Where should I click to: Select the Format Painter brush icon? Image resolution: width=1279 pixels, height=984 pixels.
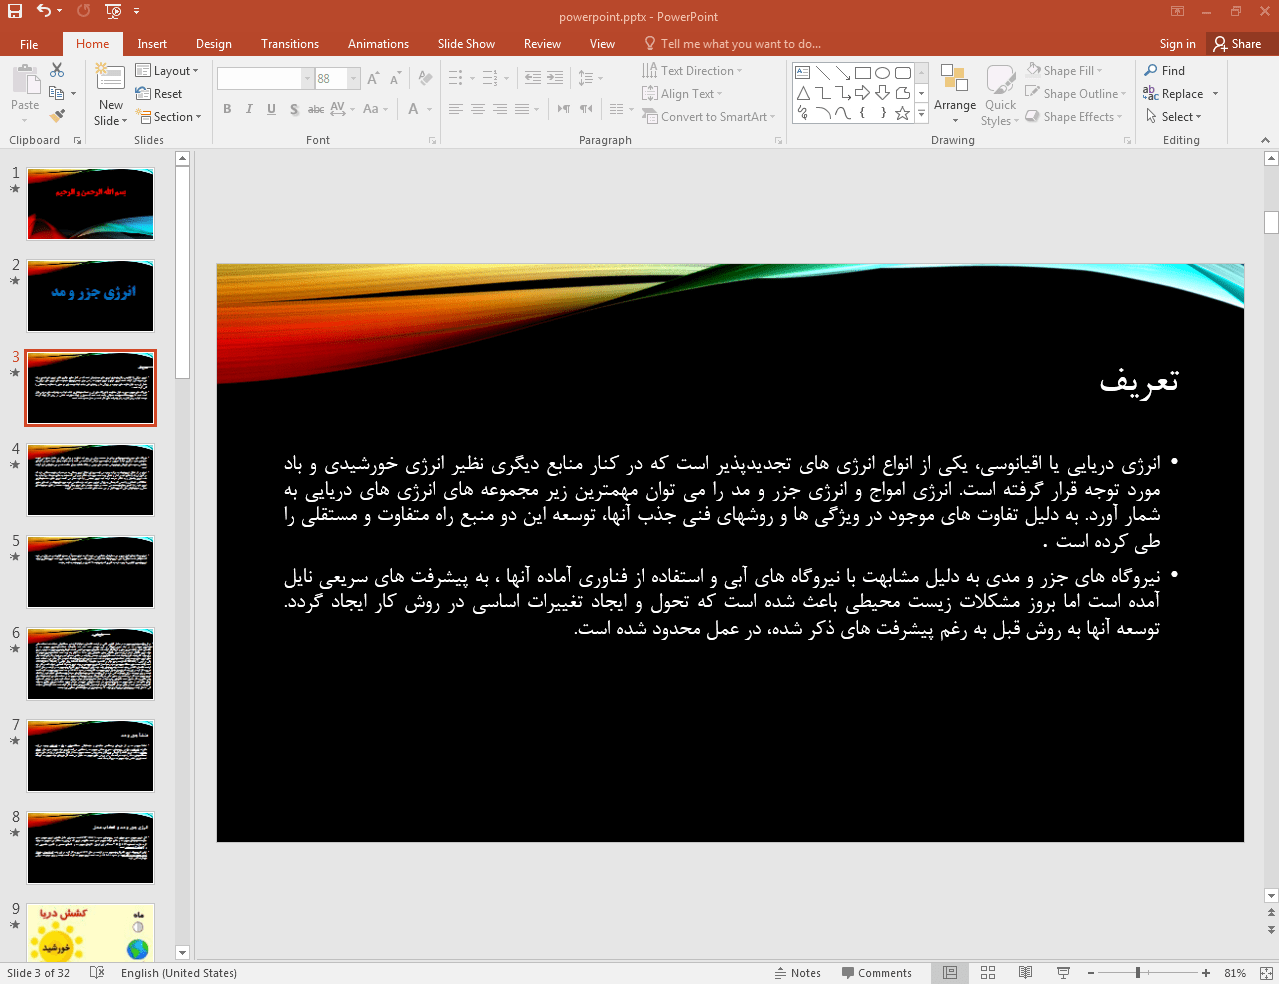click(57, 116)
